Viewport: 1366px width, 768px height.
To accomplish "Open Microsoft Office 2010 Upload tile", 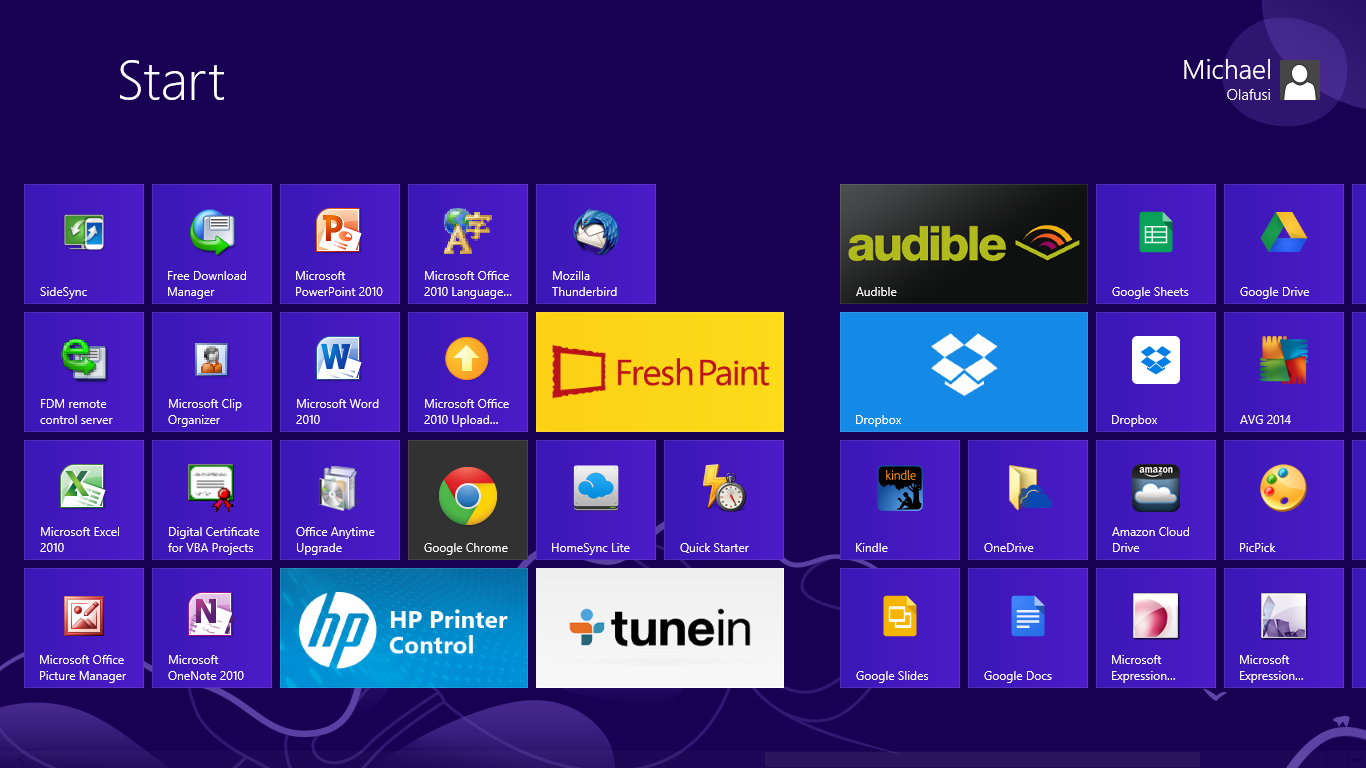I will [x=468, y=372].
